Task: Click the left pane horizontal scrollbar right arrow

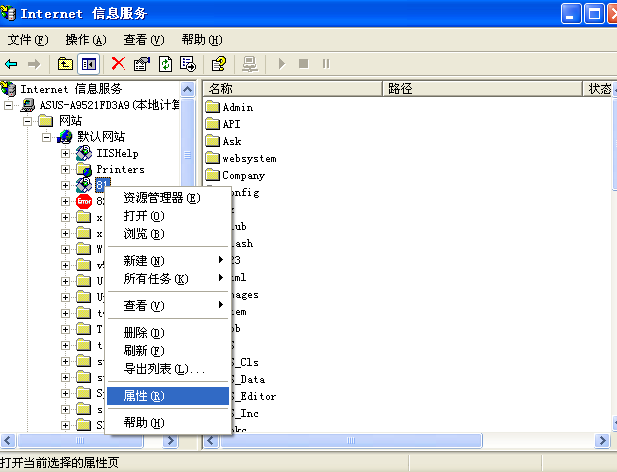Action: point(173,440)
